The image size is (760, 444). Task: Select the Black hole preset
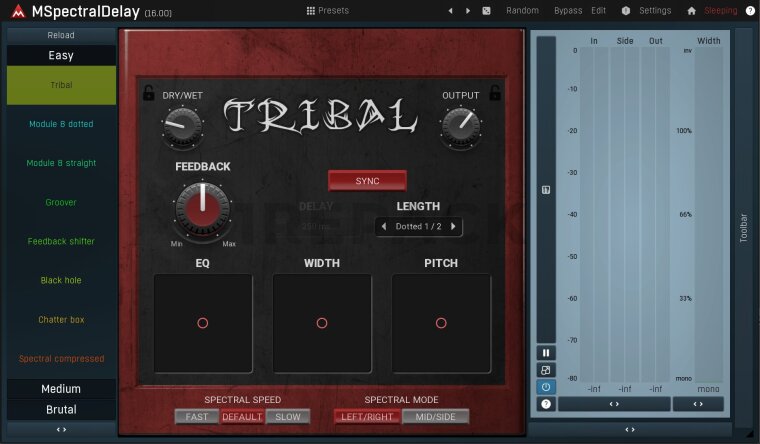point(61,280)
